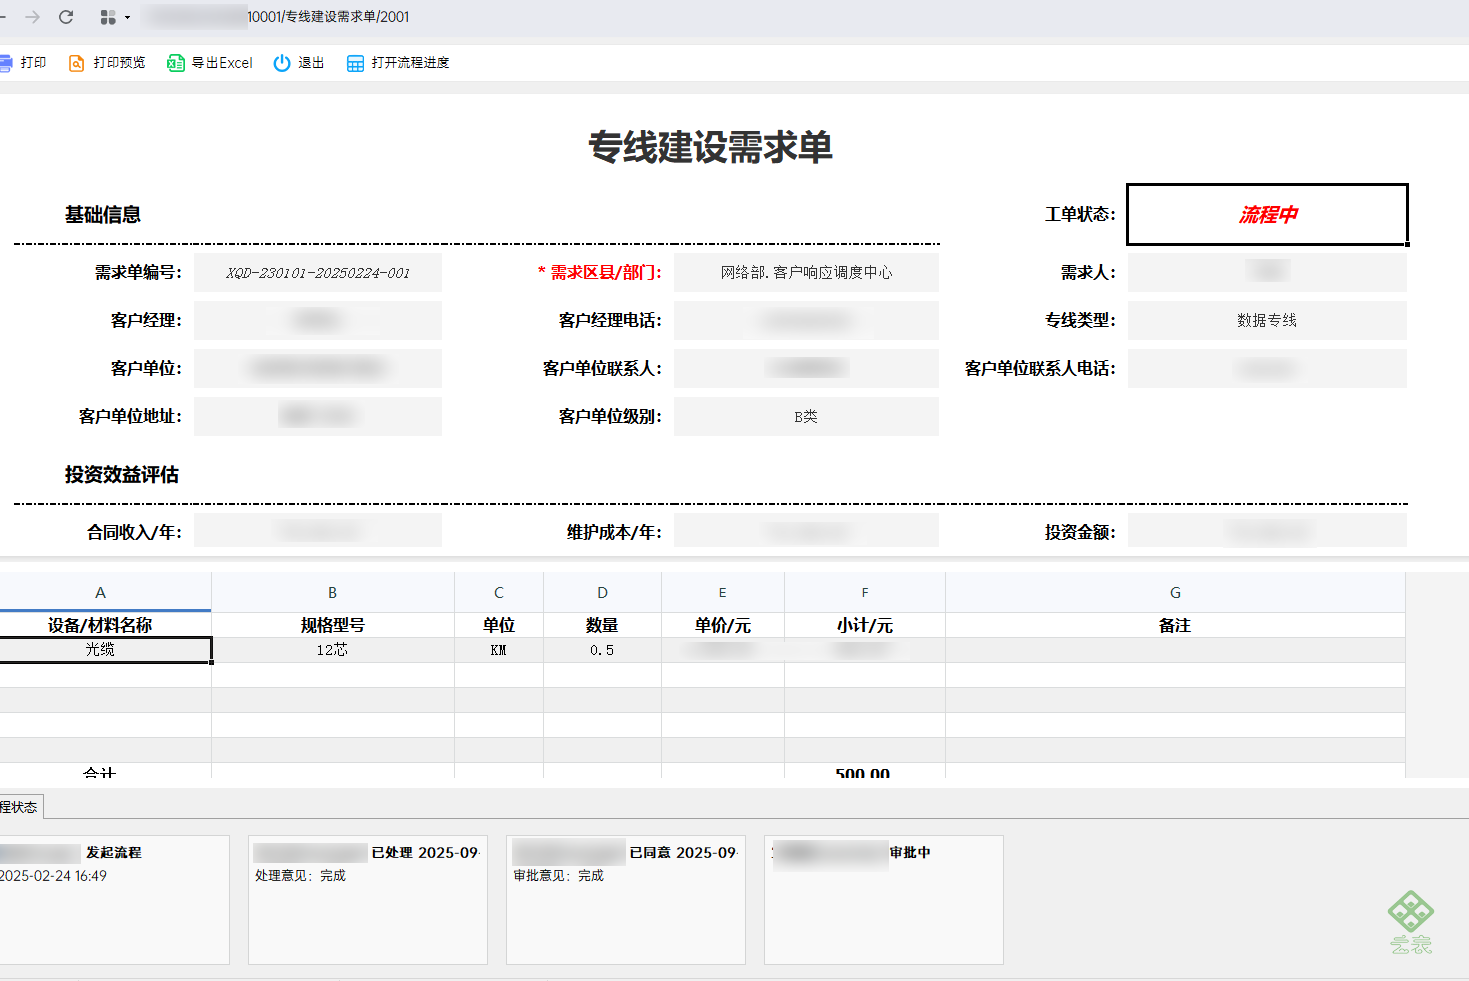The width and height of the screenshot is (1469, 981).
Task: Open the browser apps grid icon
Action: 108,17
